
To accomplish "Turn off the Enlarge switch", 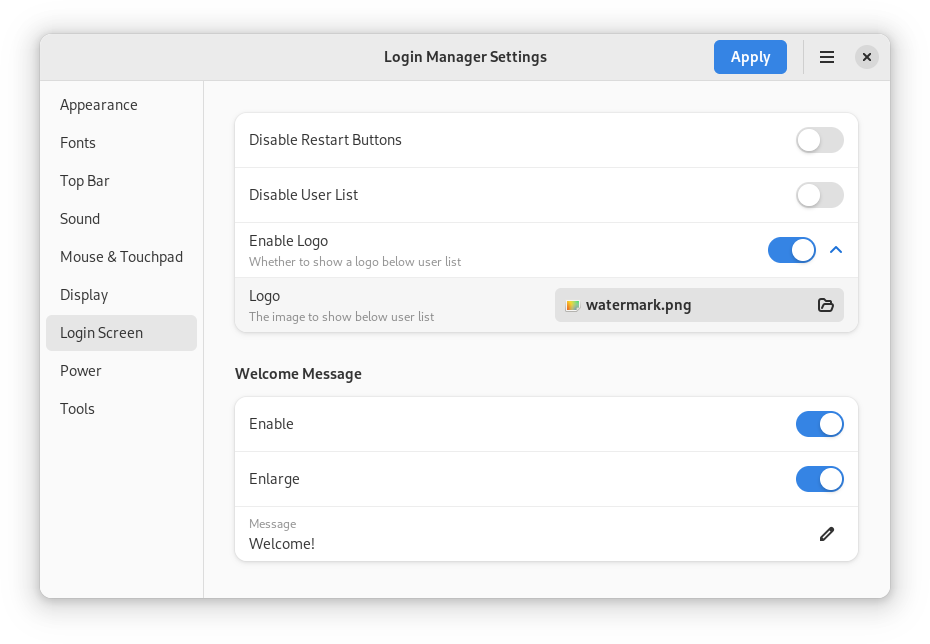I will click(x=819, y=479).
